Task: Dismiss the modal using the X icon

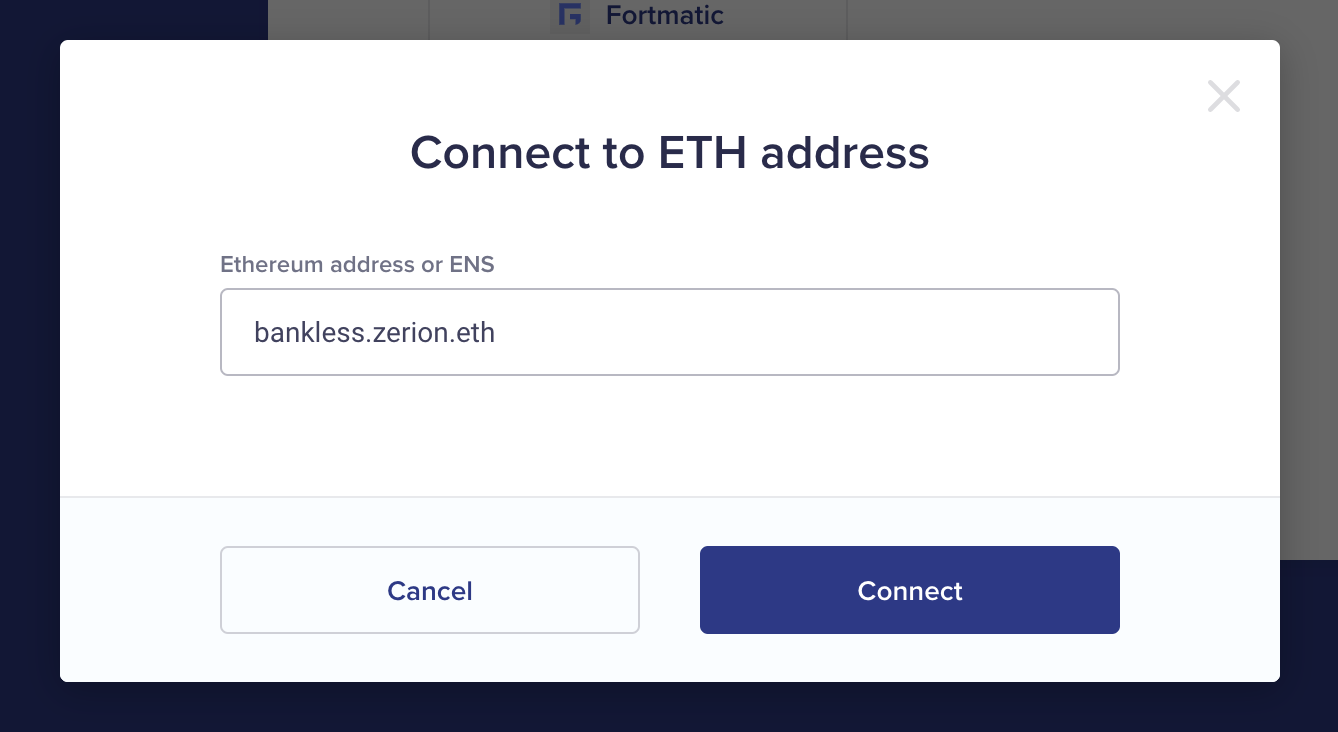Action: click(1223, 97)
